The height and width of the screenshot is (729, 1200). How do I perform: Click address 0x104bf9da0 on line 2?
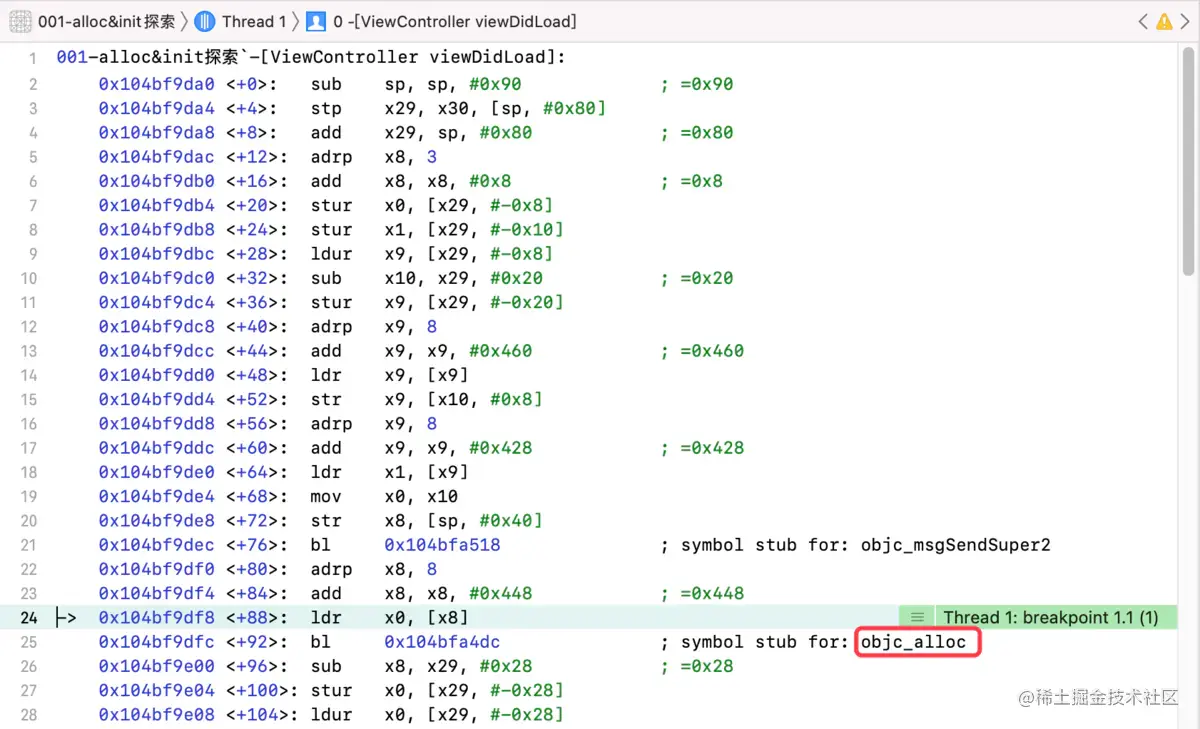point(157,84)
